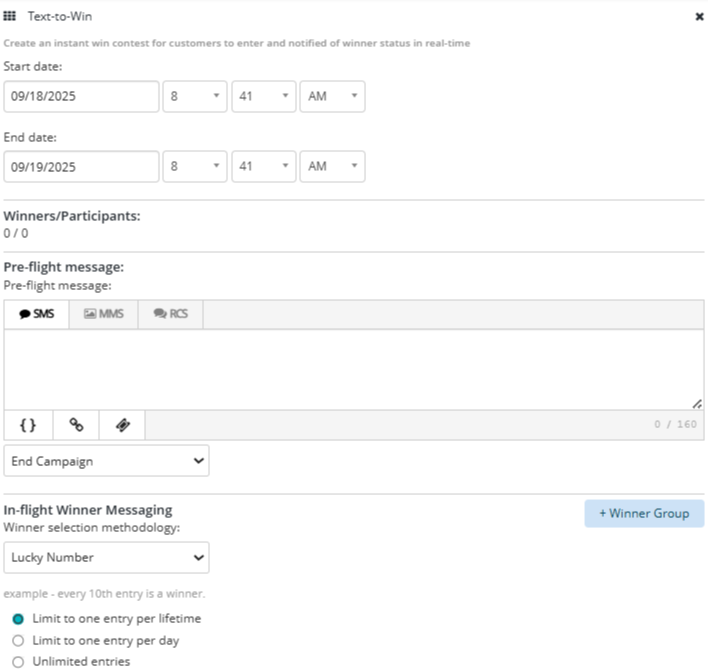Close the Text-to-Win panel
The height and width of the screenshot is (670, 708).
click(698, 17)
